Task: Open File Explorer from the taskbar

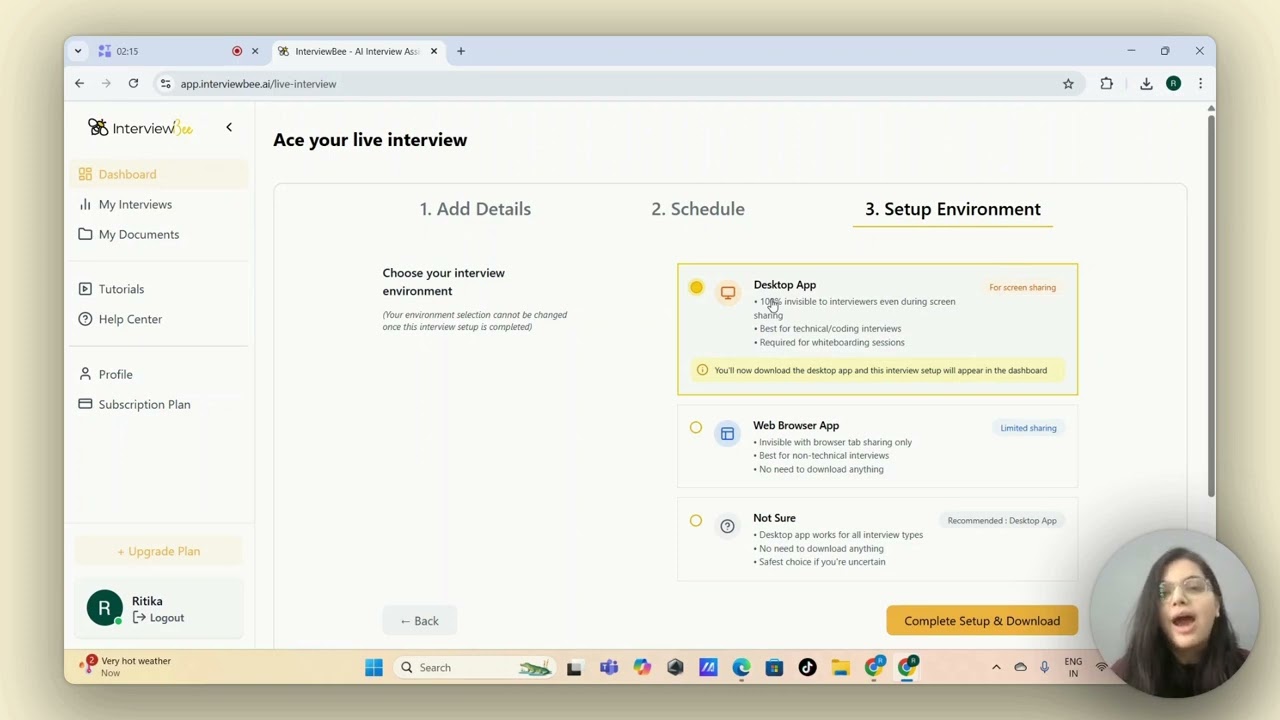Action: 840,667
